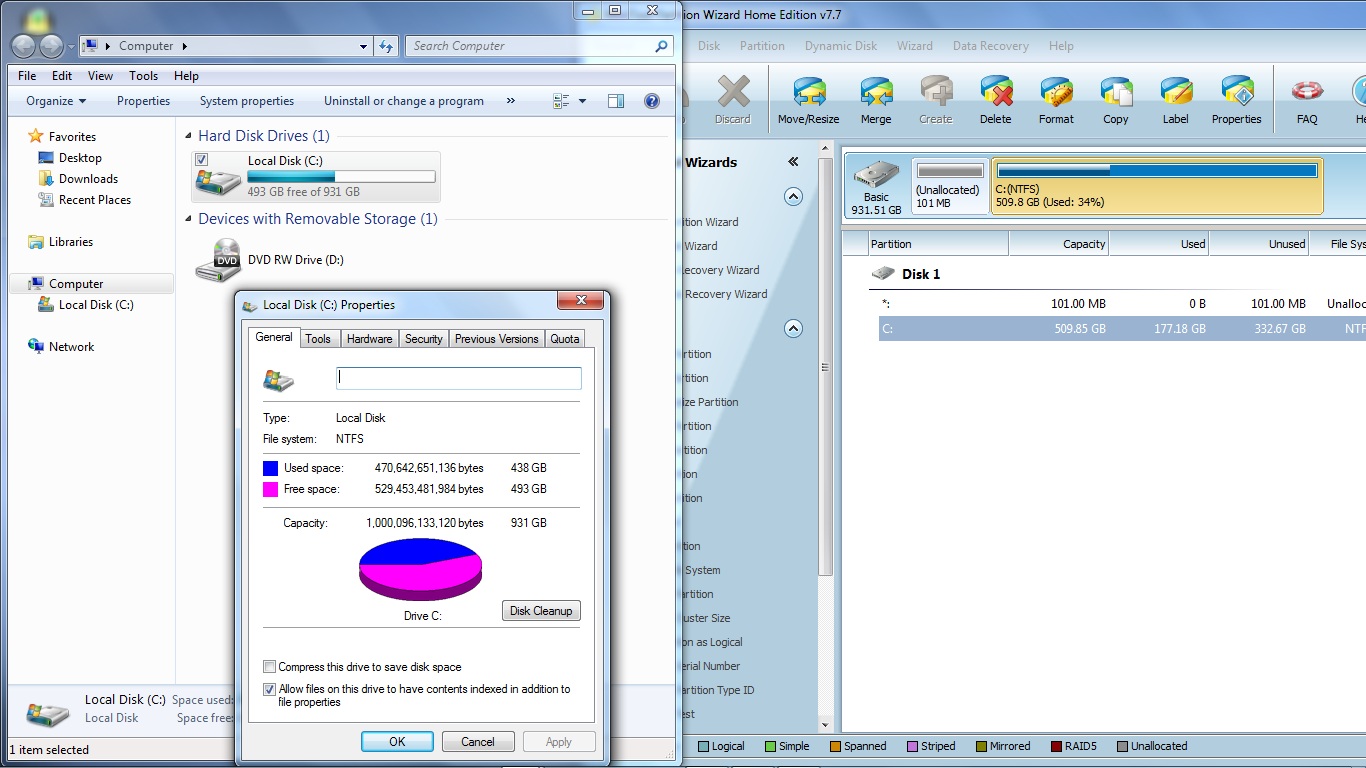Uncheck the Local Disk (C:) item checkbox
The width and height of the screenshot is (1366, 768).
pos(202,160)
